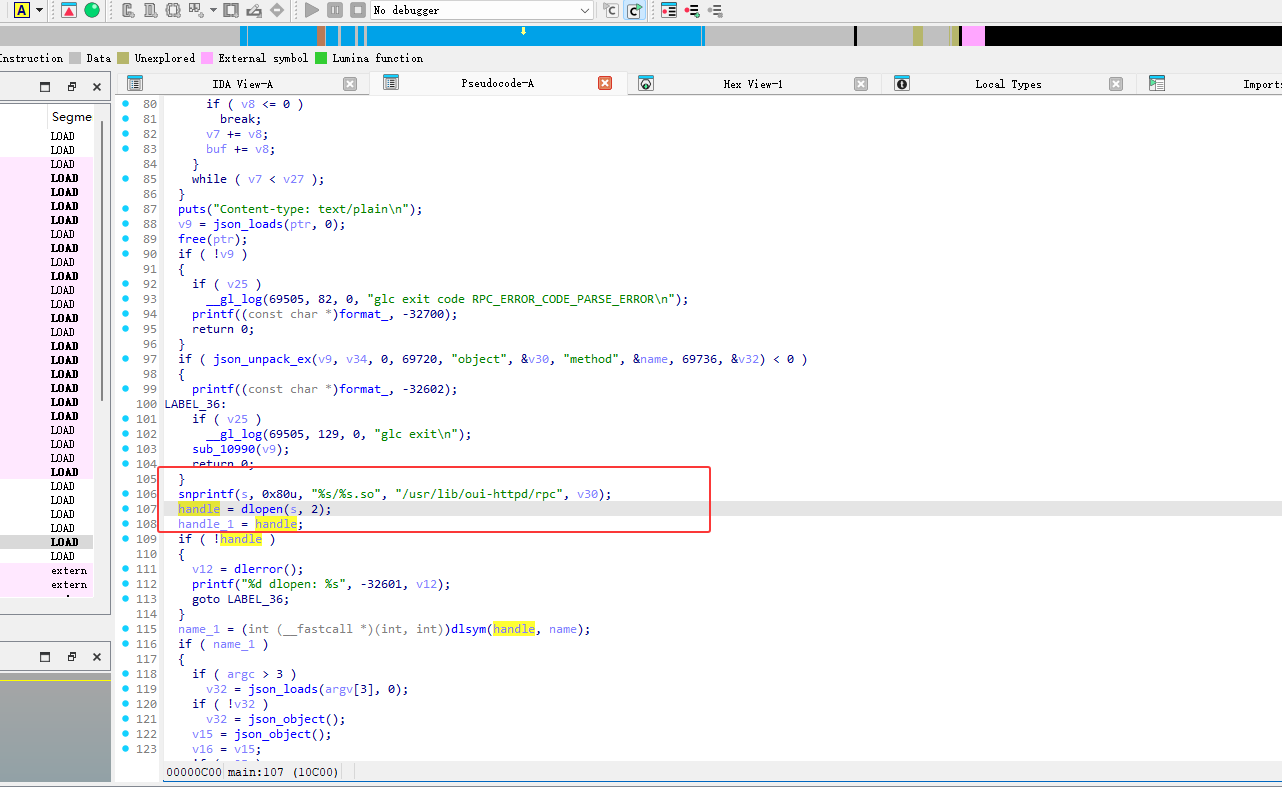Click the pencil edit toolbar icon
Viewport: 1282px width, 787px height.
[x=254, y=10]
